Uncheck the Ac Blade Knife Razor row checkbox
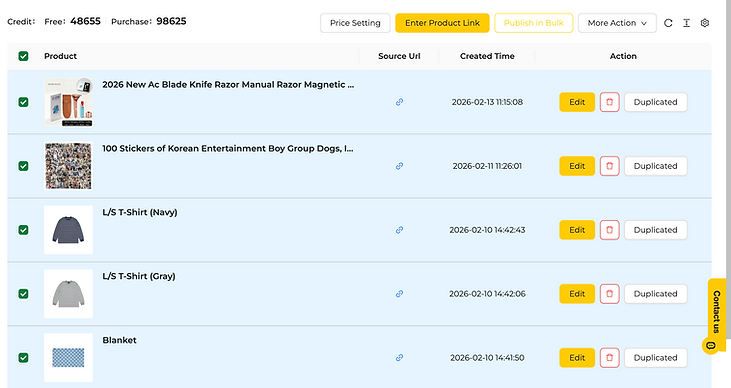731x388 pixels. coord(23,102)
